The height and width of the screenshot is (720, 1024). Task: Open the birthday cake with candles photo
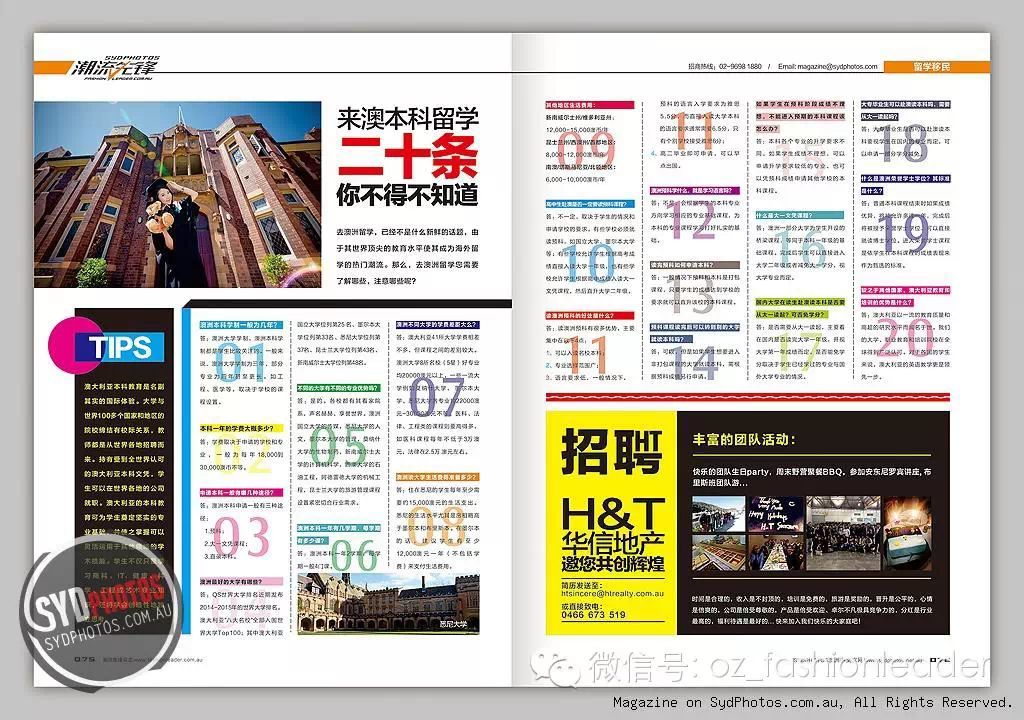coord(907,533)
